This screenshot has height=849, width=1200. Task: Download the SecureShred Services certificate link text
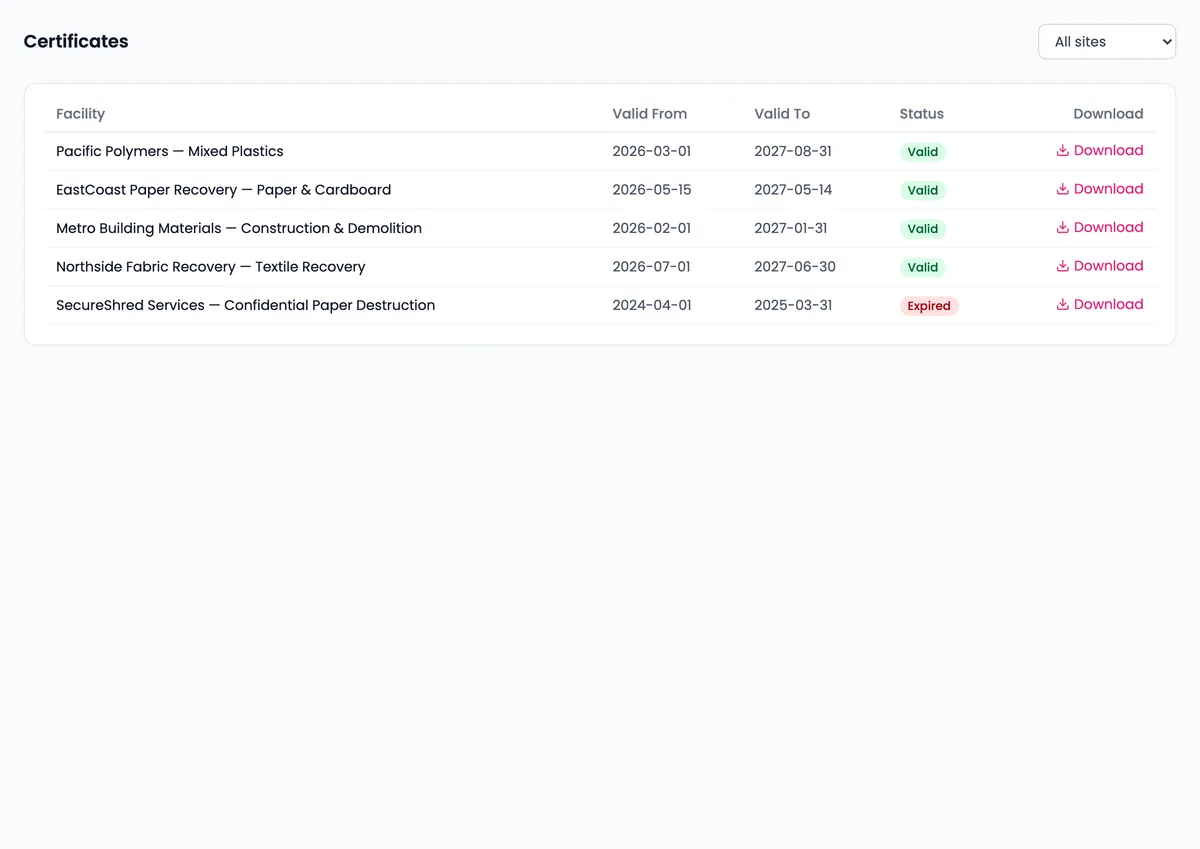[1108, 305]
